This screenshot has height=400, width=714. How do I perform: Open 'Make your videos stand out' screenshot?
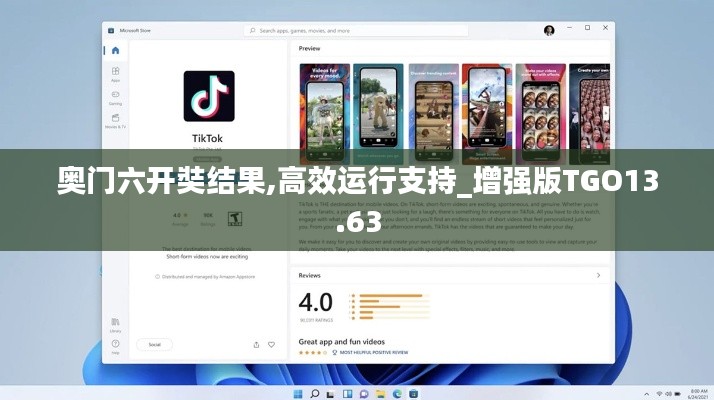pos(541,114)
